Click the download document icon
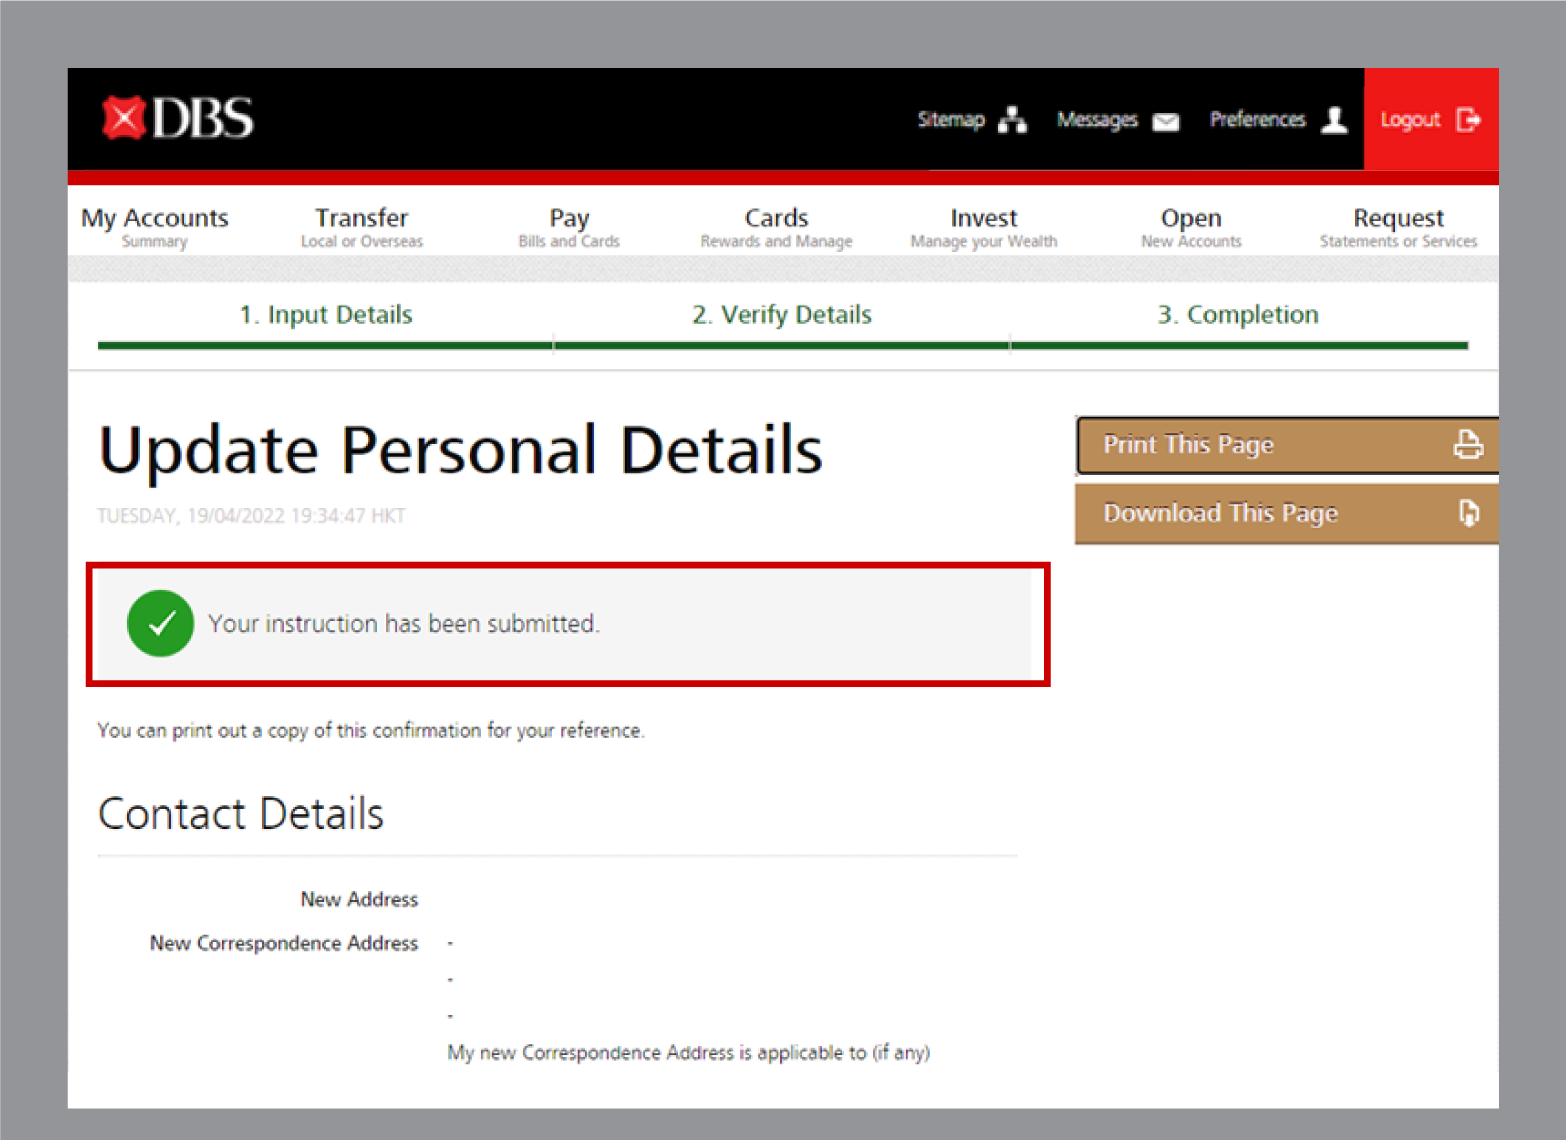 [1467, 513]
